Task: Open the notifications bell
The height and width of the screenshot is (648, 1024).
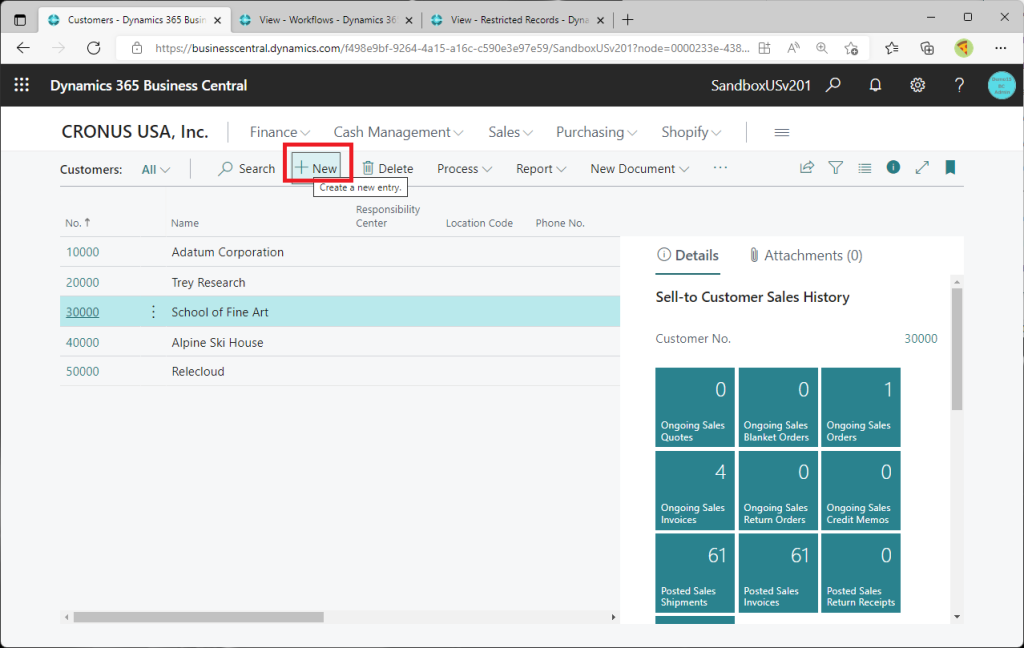Action: coord(875,85)
